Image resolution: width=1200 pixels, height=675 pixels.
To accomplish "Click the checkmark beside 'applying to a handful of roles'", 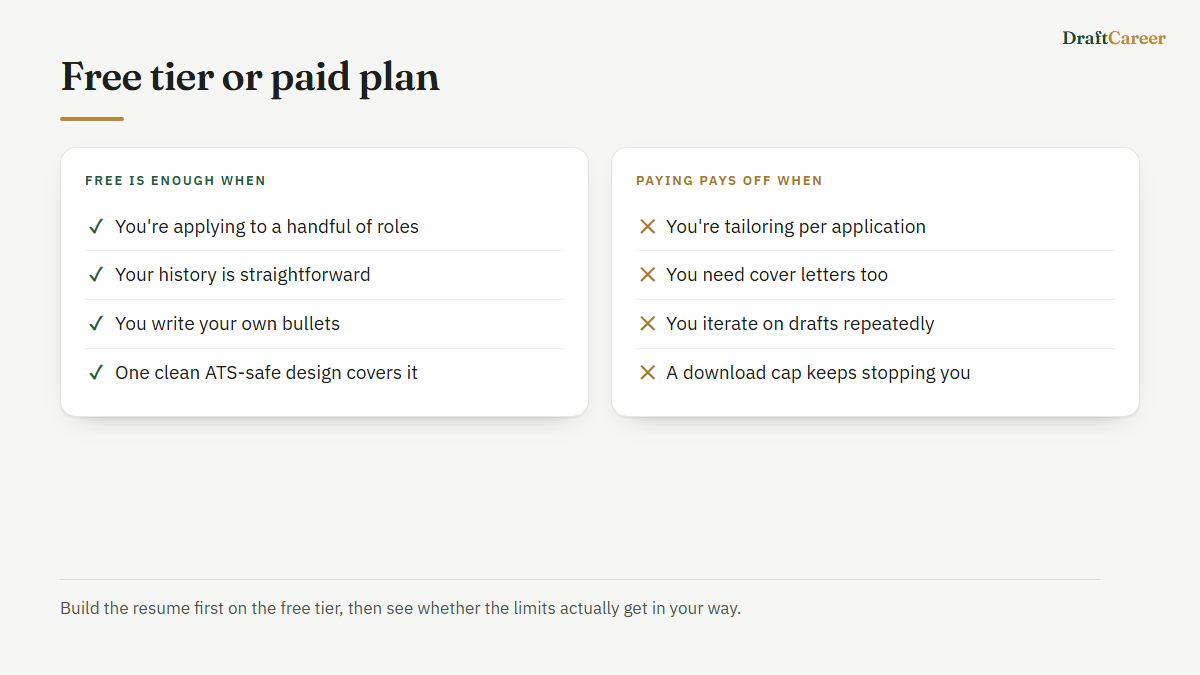I will coord(96,227).
